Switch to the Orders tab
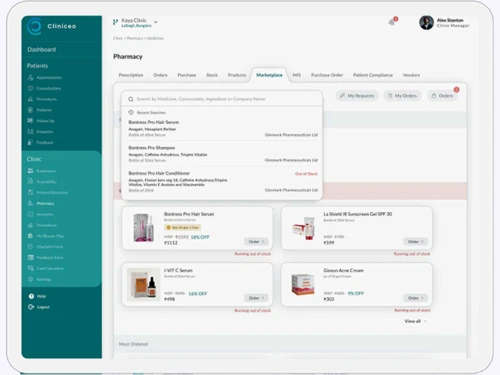 pos(160,75)
